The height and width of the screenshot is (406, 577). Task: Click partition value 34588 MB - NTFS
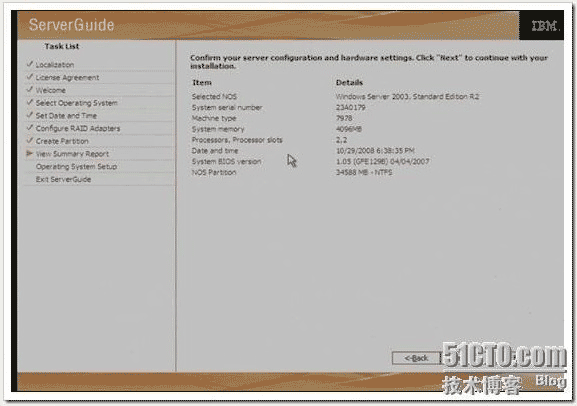click(x=364, y=172)
